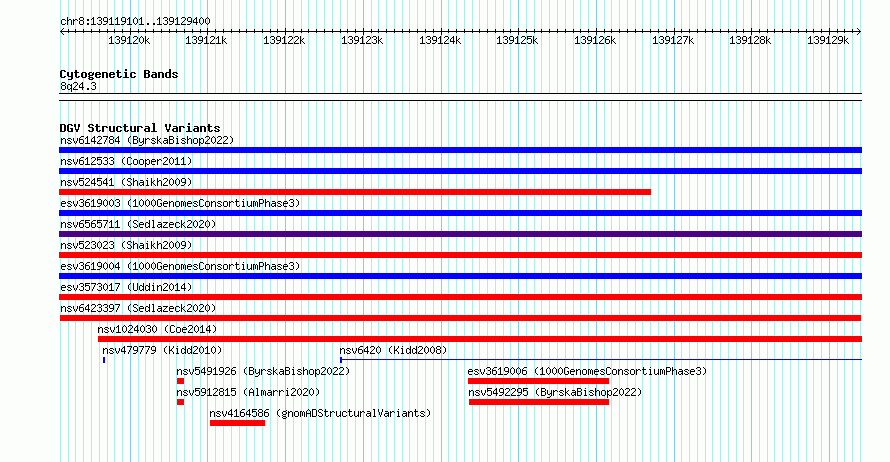
Task: Click the 139127k ruler position
Action: pyautogui.click(x=673, y=40)
